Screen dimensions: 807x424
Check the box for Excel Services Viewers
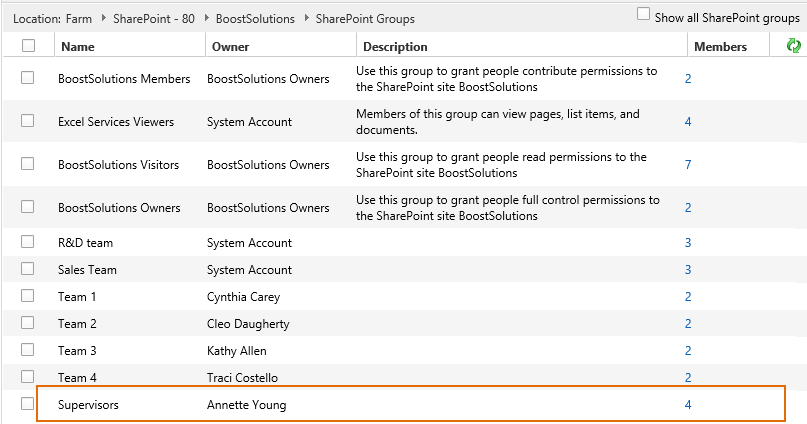[28, 121]
